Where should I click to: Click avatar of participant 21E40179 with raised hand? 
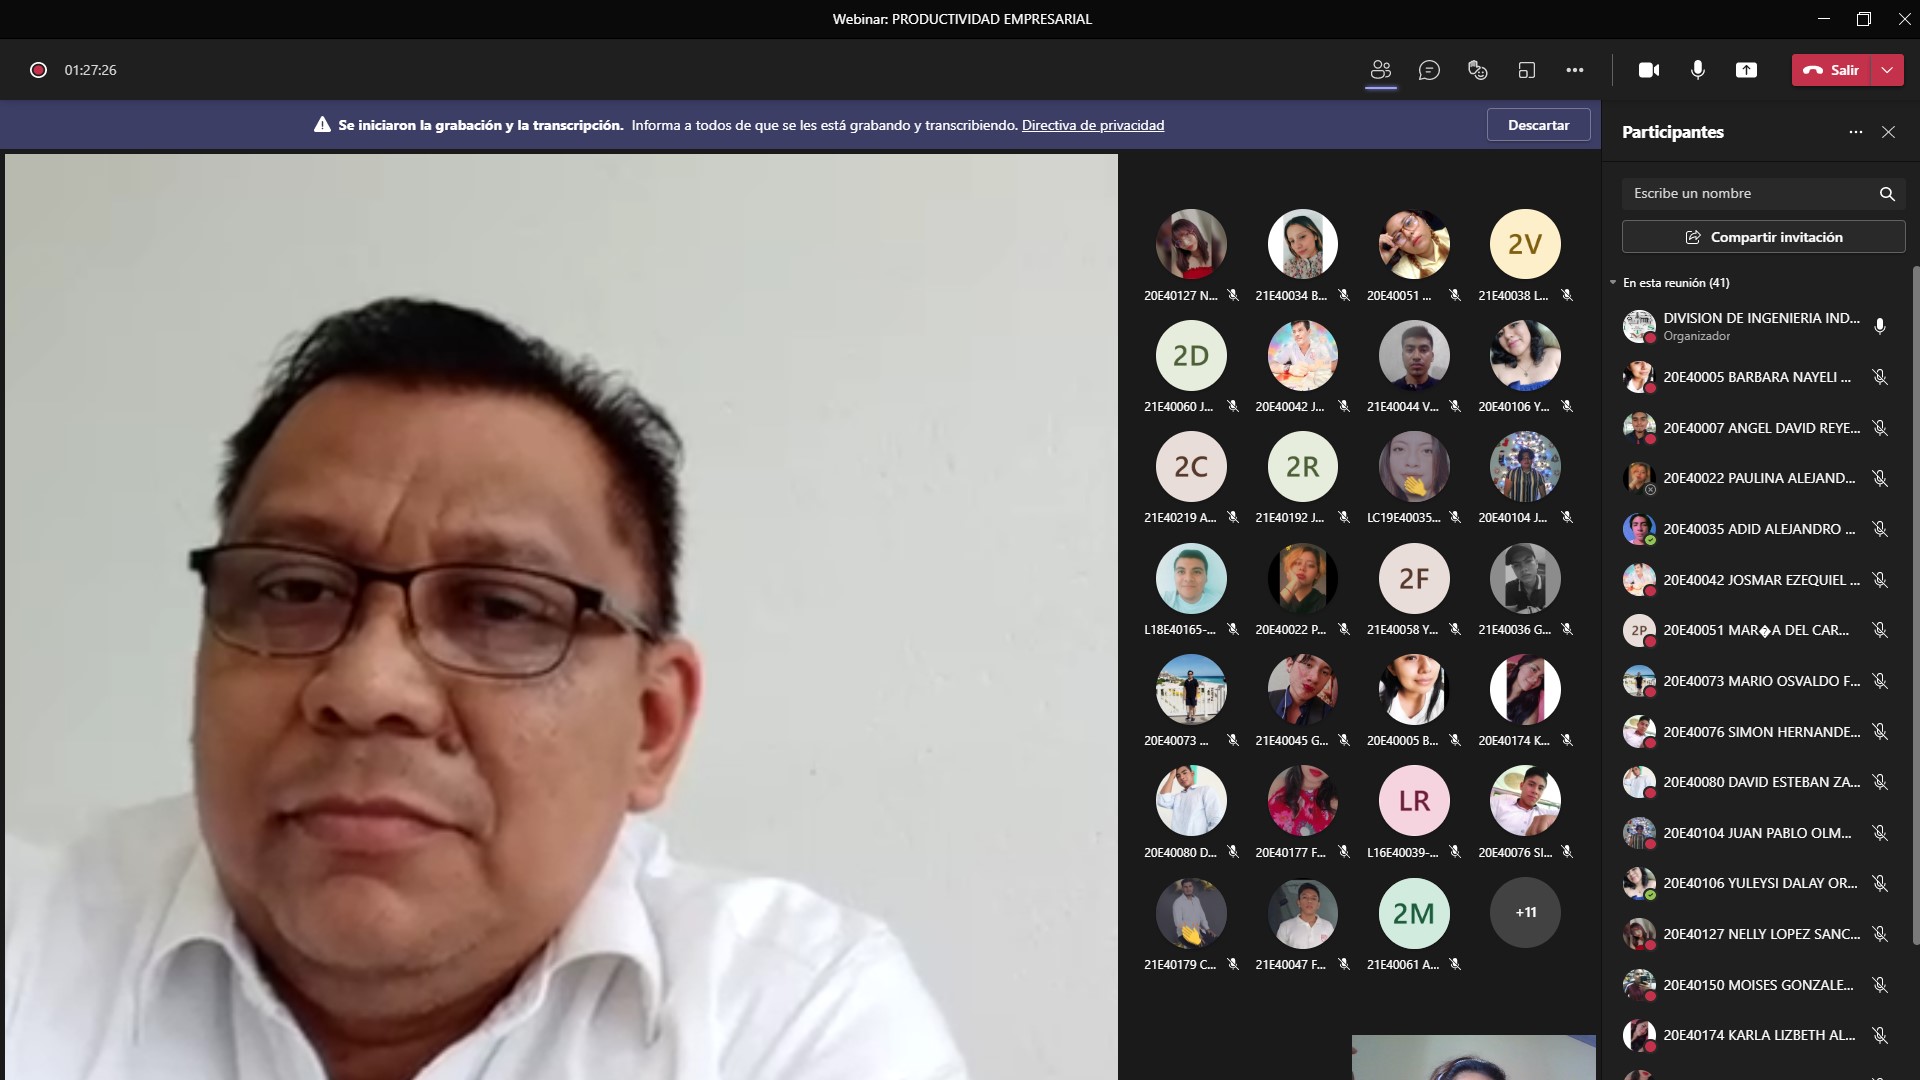(x=1191, y=913)
